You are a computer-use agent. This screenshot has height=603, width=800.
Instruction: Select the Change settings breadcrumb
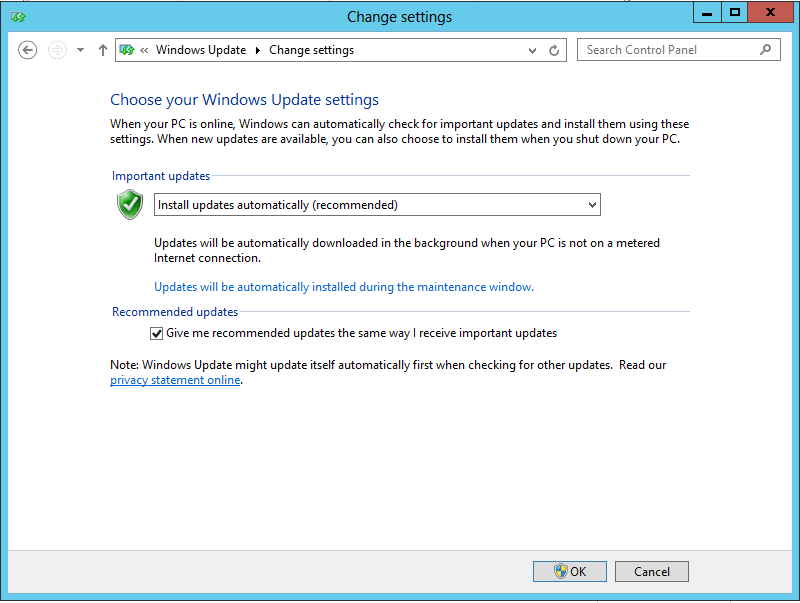[x=311, y=50]
